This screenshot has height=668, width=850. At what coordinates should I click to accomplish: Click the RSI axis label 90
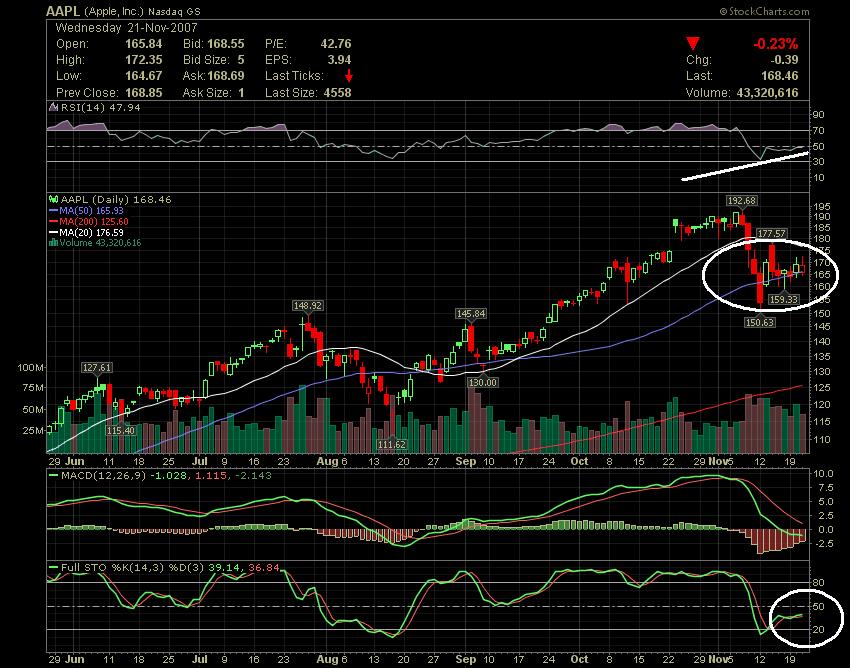818,114
